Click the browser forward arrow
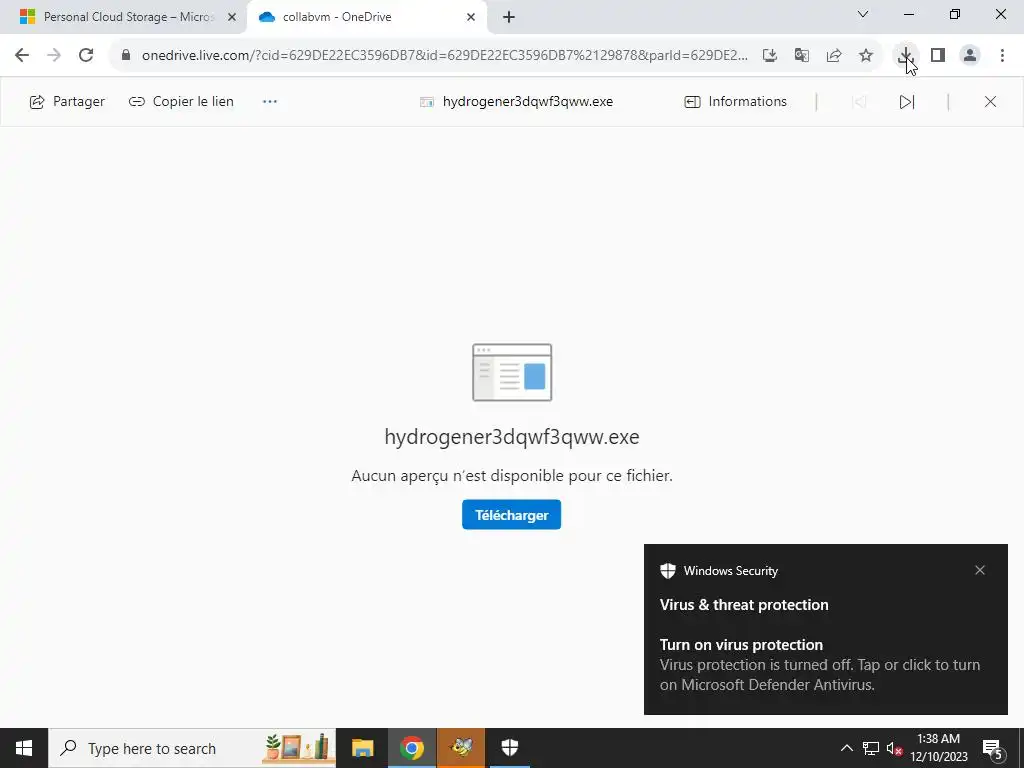This screenshot has height=768, width=1024. point(54,56)
